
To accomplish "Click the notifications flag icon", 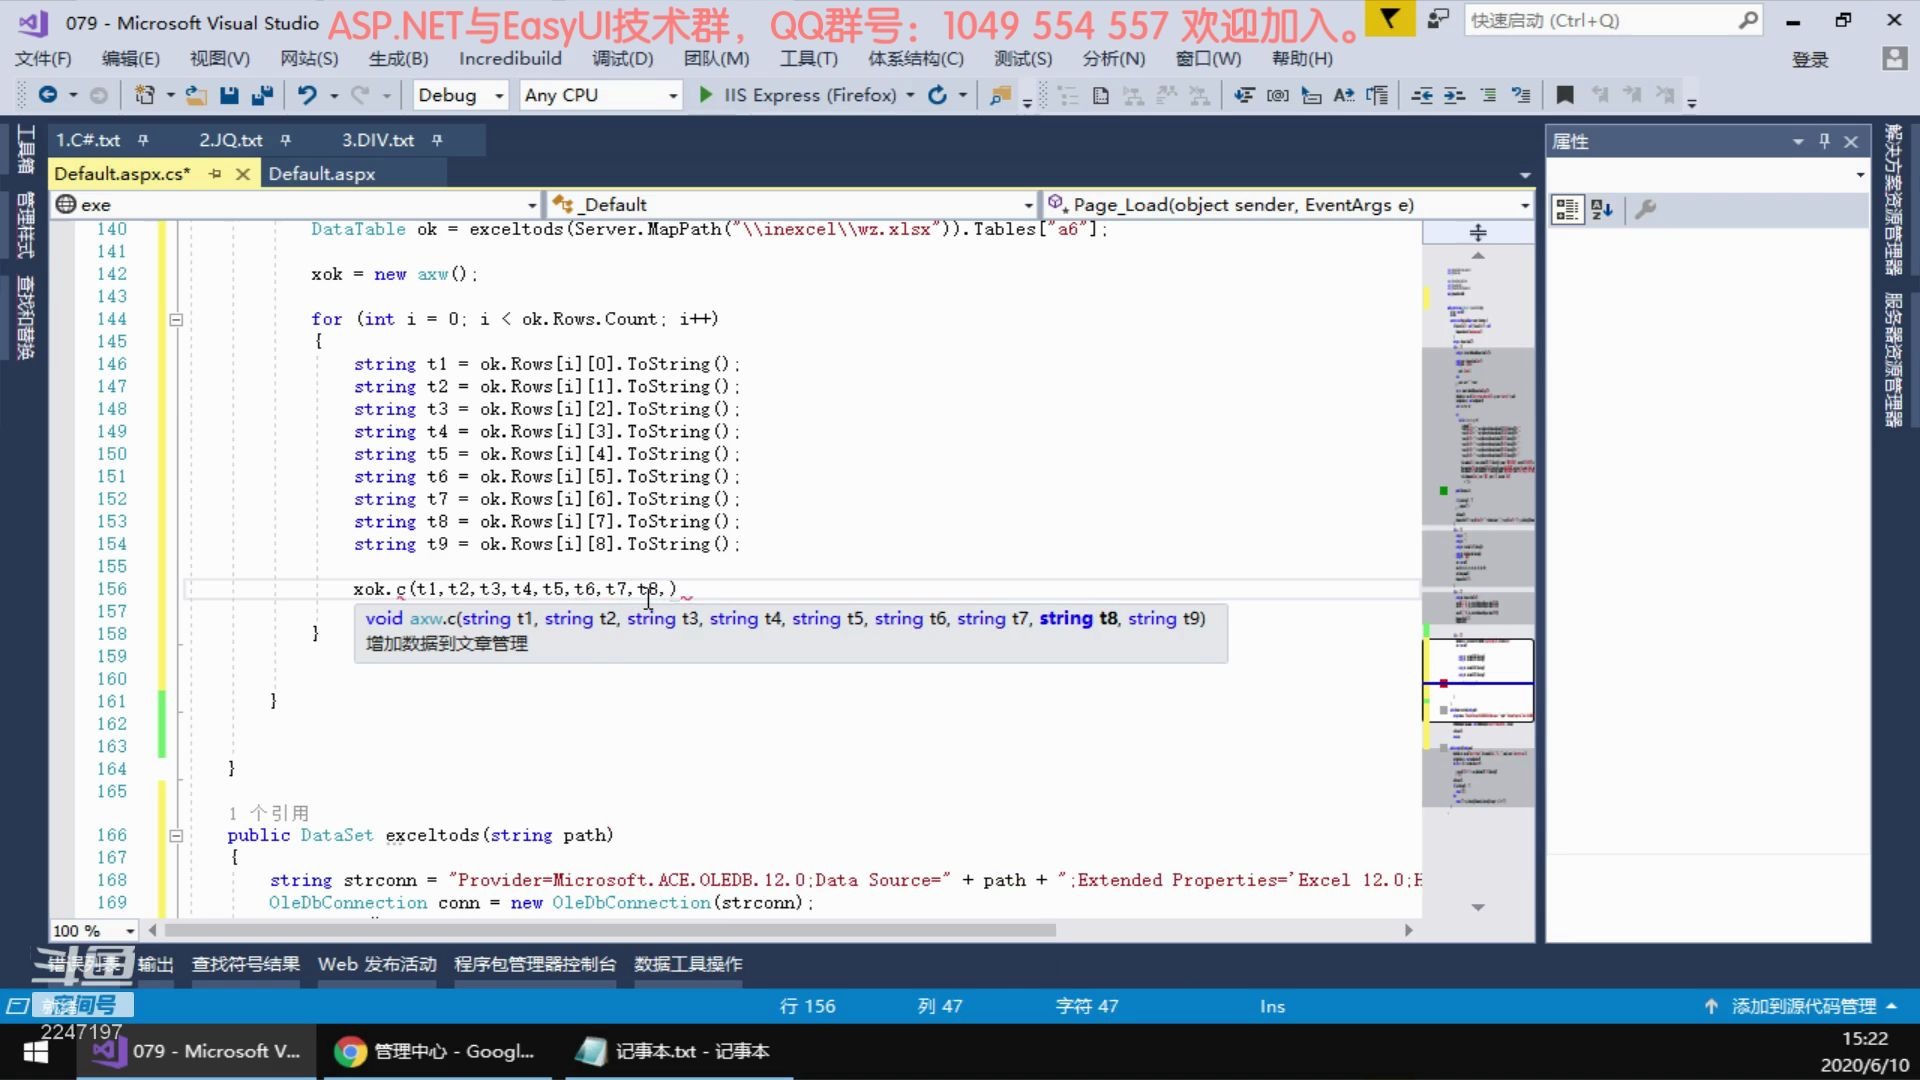I will (1389, 18).
